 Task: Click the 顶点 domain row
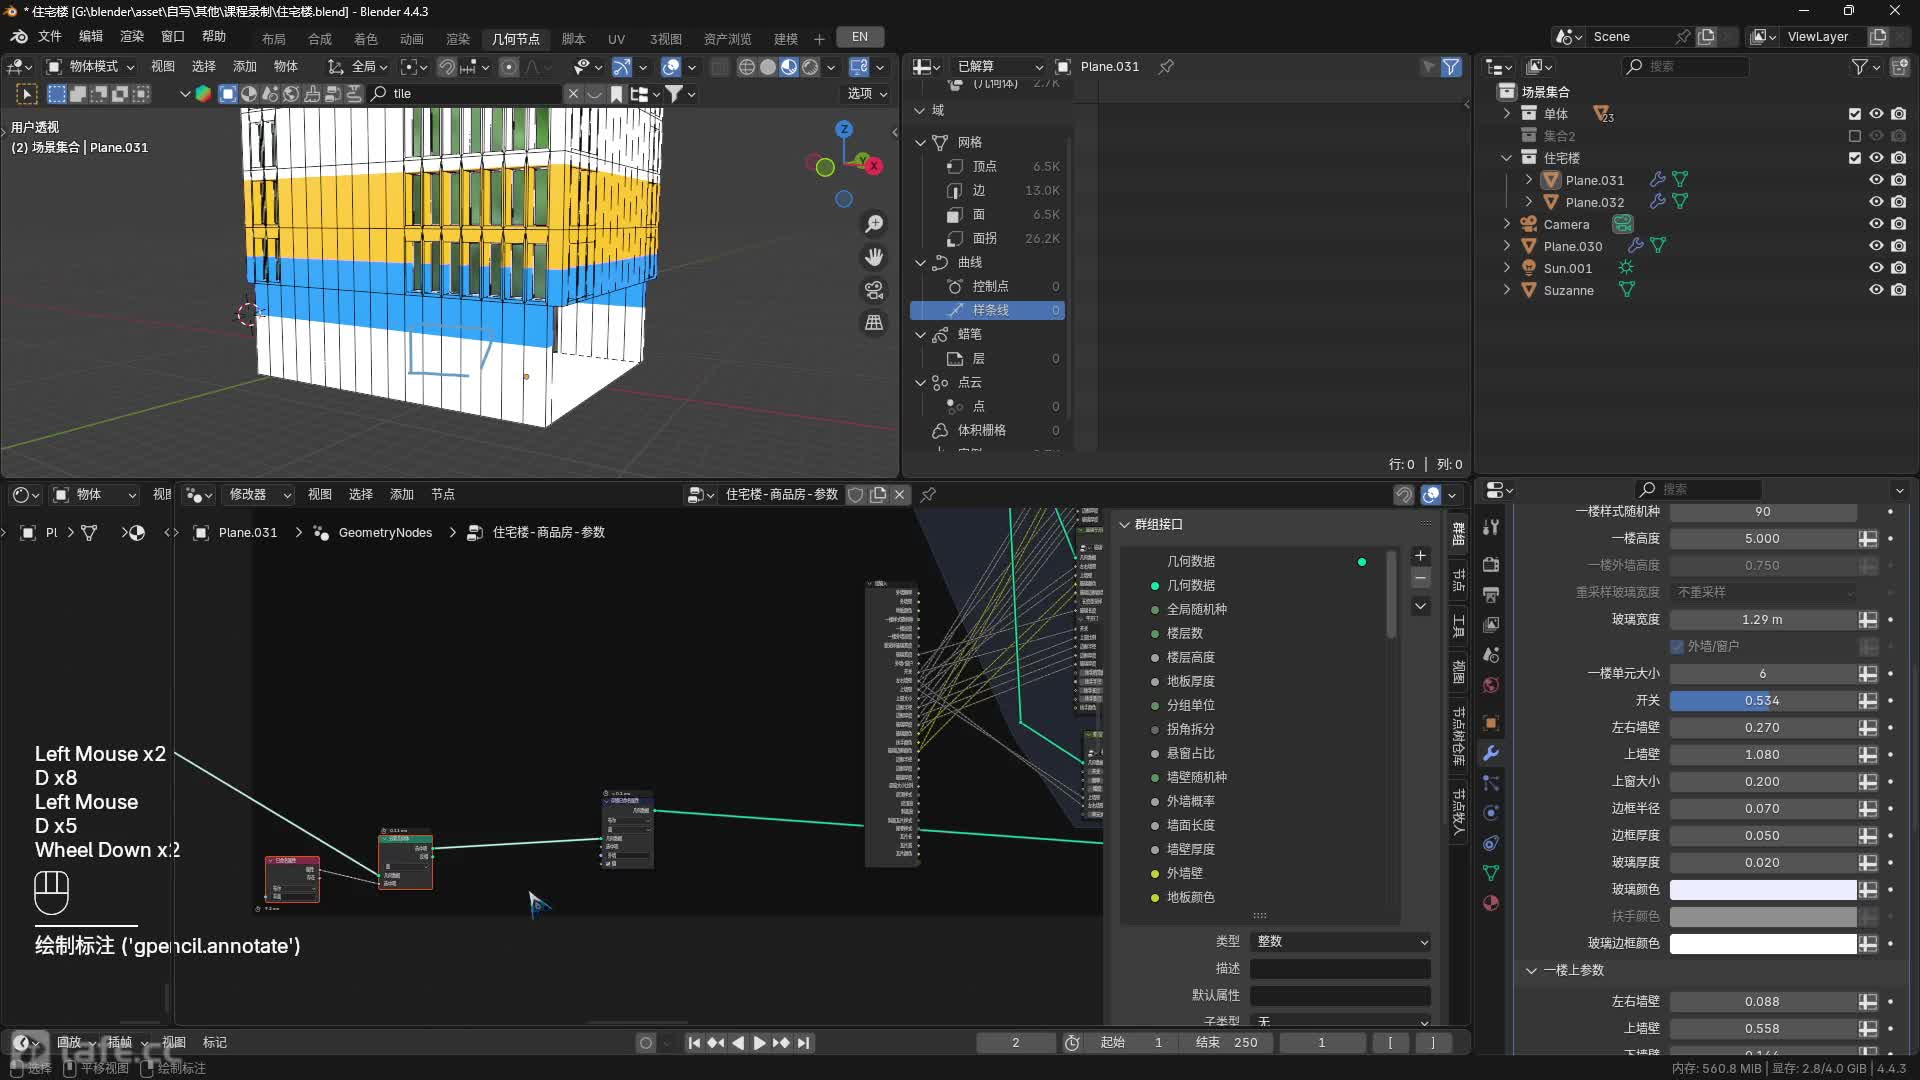(x=987, y=167)
